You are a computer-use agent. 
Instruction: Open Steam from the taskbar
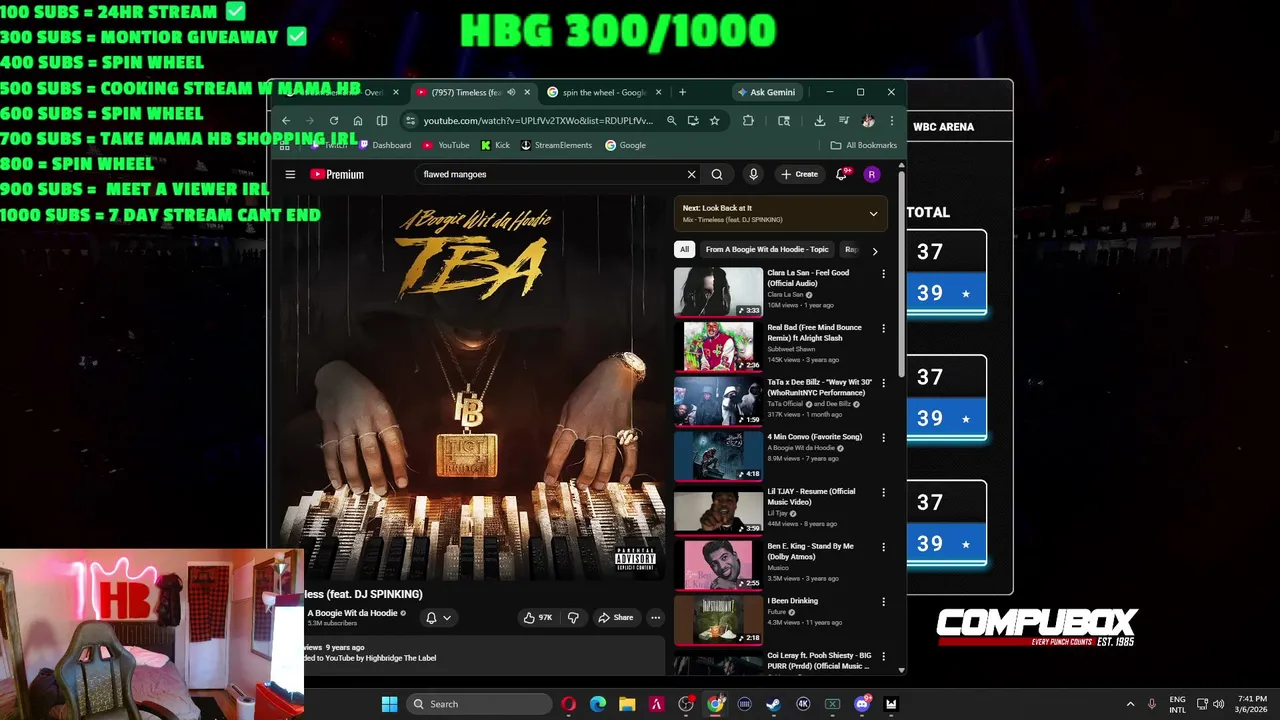pyautogui.click(x=773, y=704)
